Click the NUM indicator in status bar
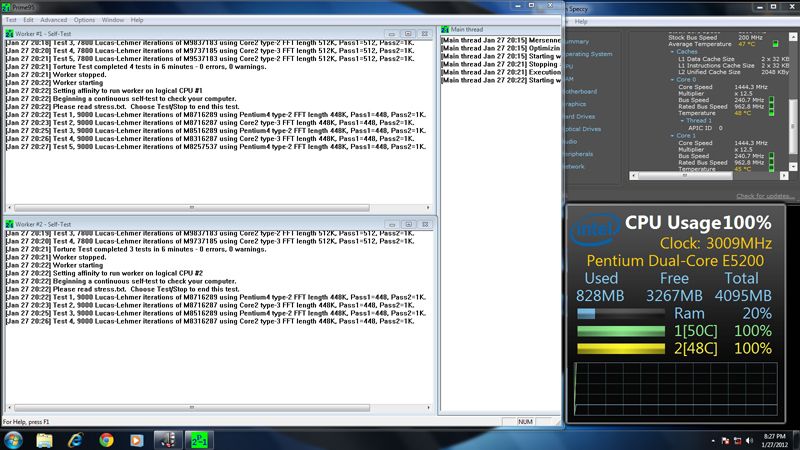 pyautogui.click(x=525, y=421)
